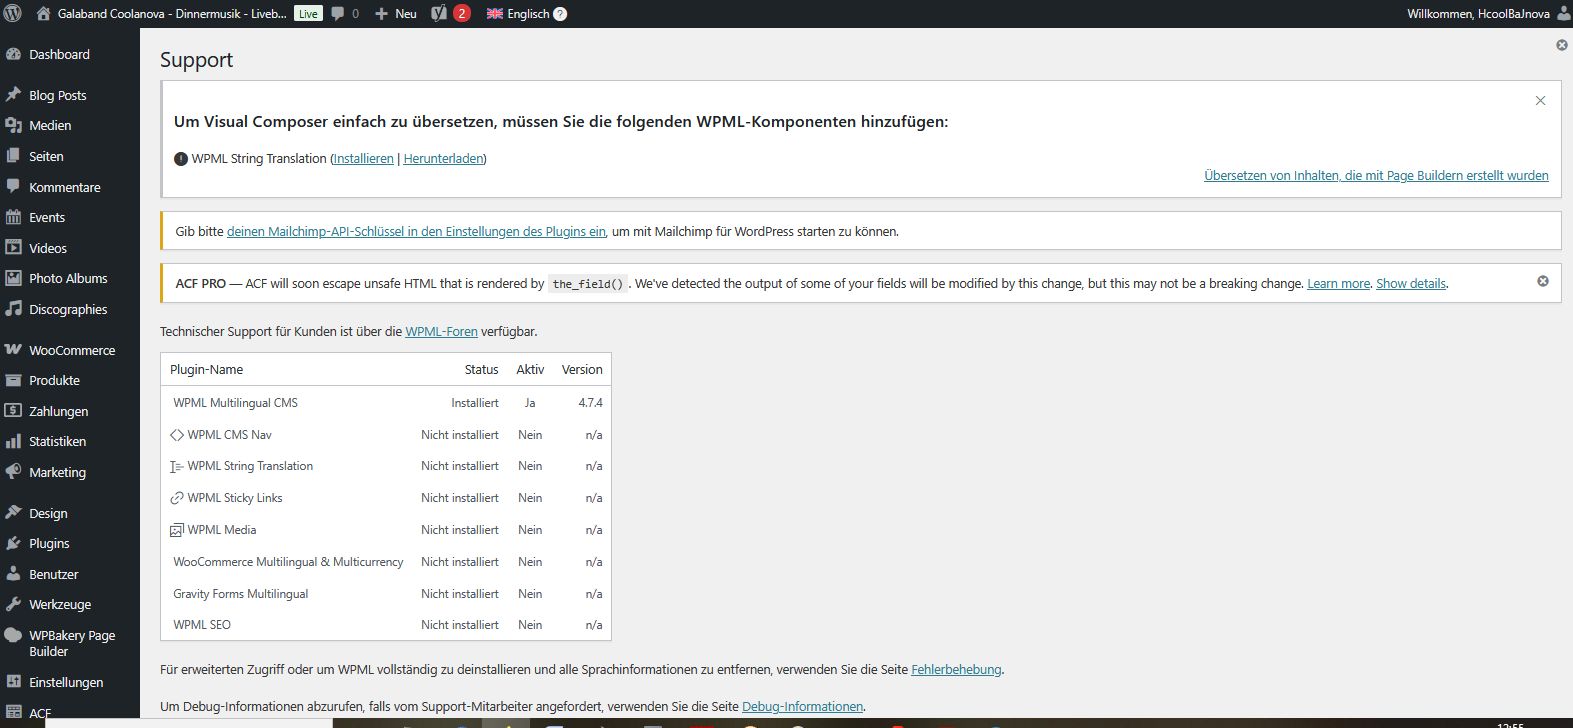Click WooCommerce Multilingual & Multicurrency row

coord(386,562)
